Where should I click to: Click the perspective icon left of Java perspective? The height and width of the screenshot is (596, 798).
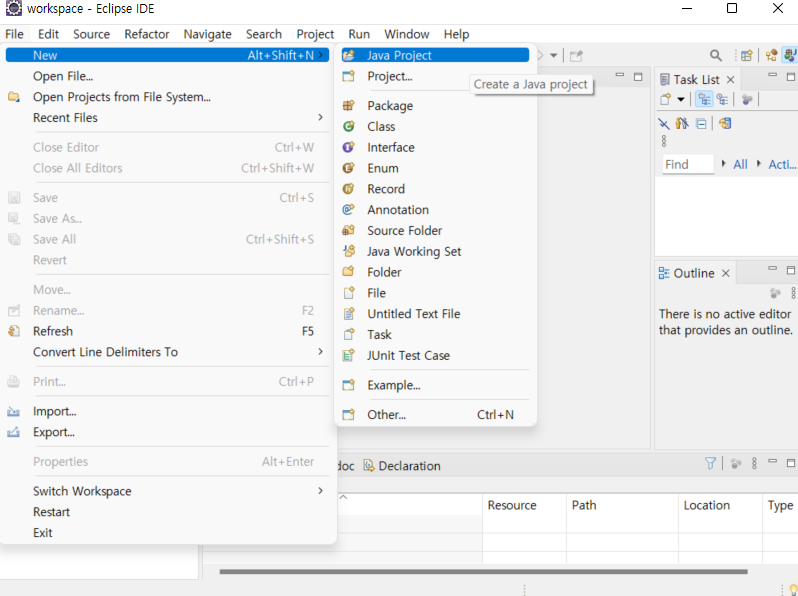click(x=772, y=55)
